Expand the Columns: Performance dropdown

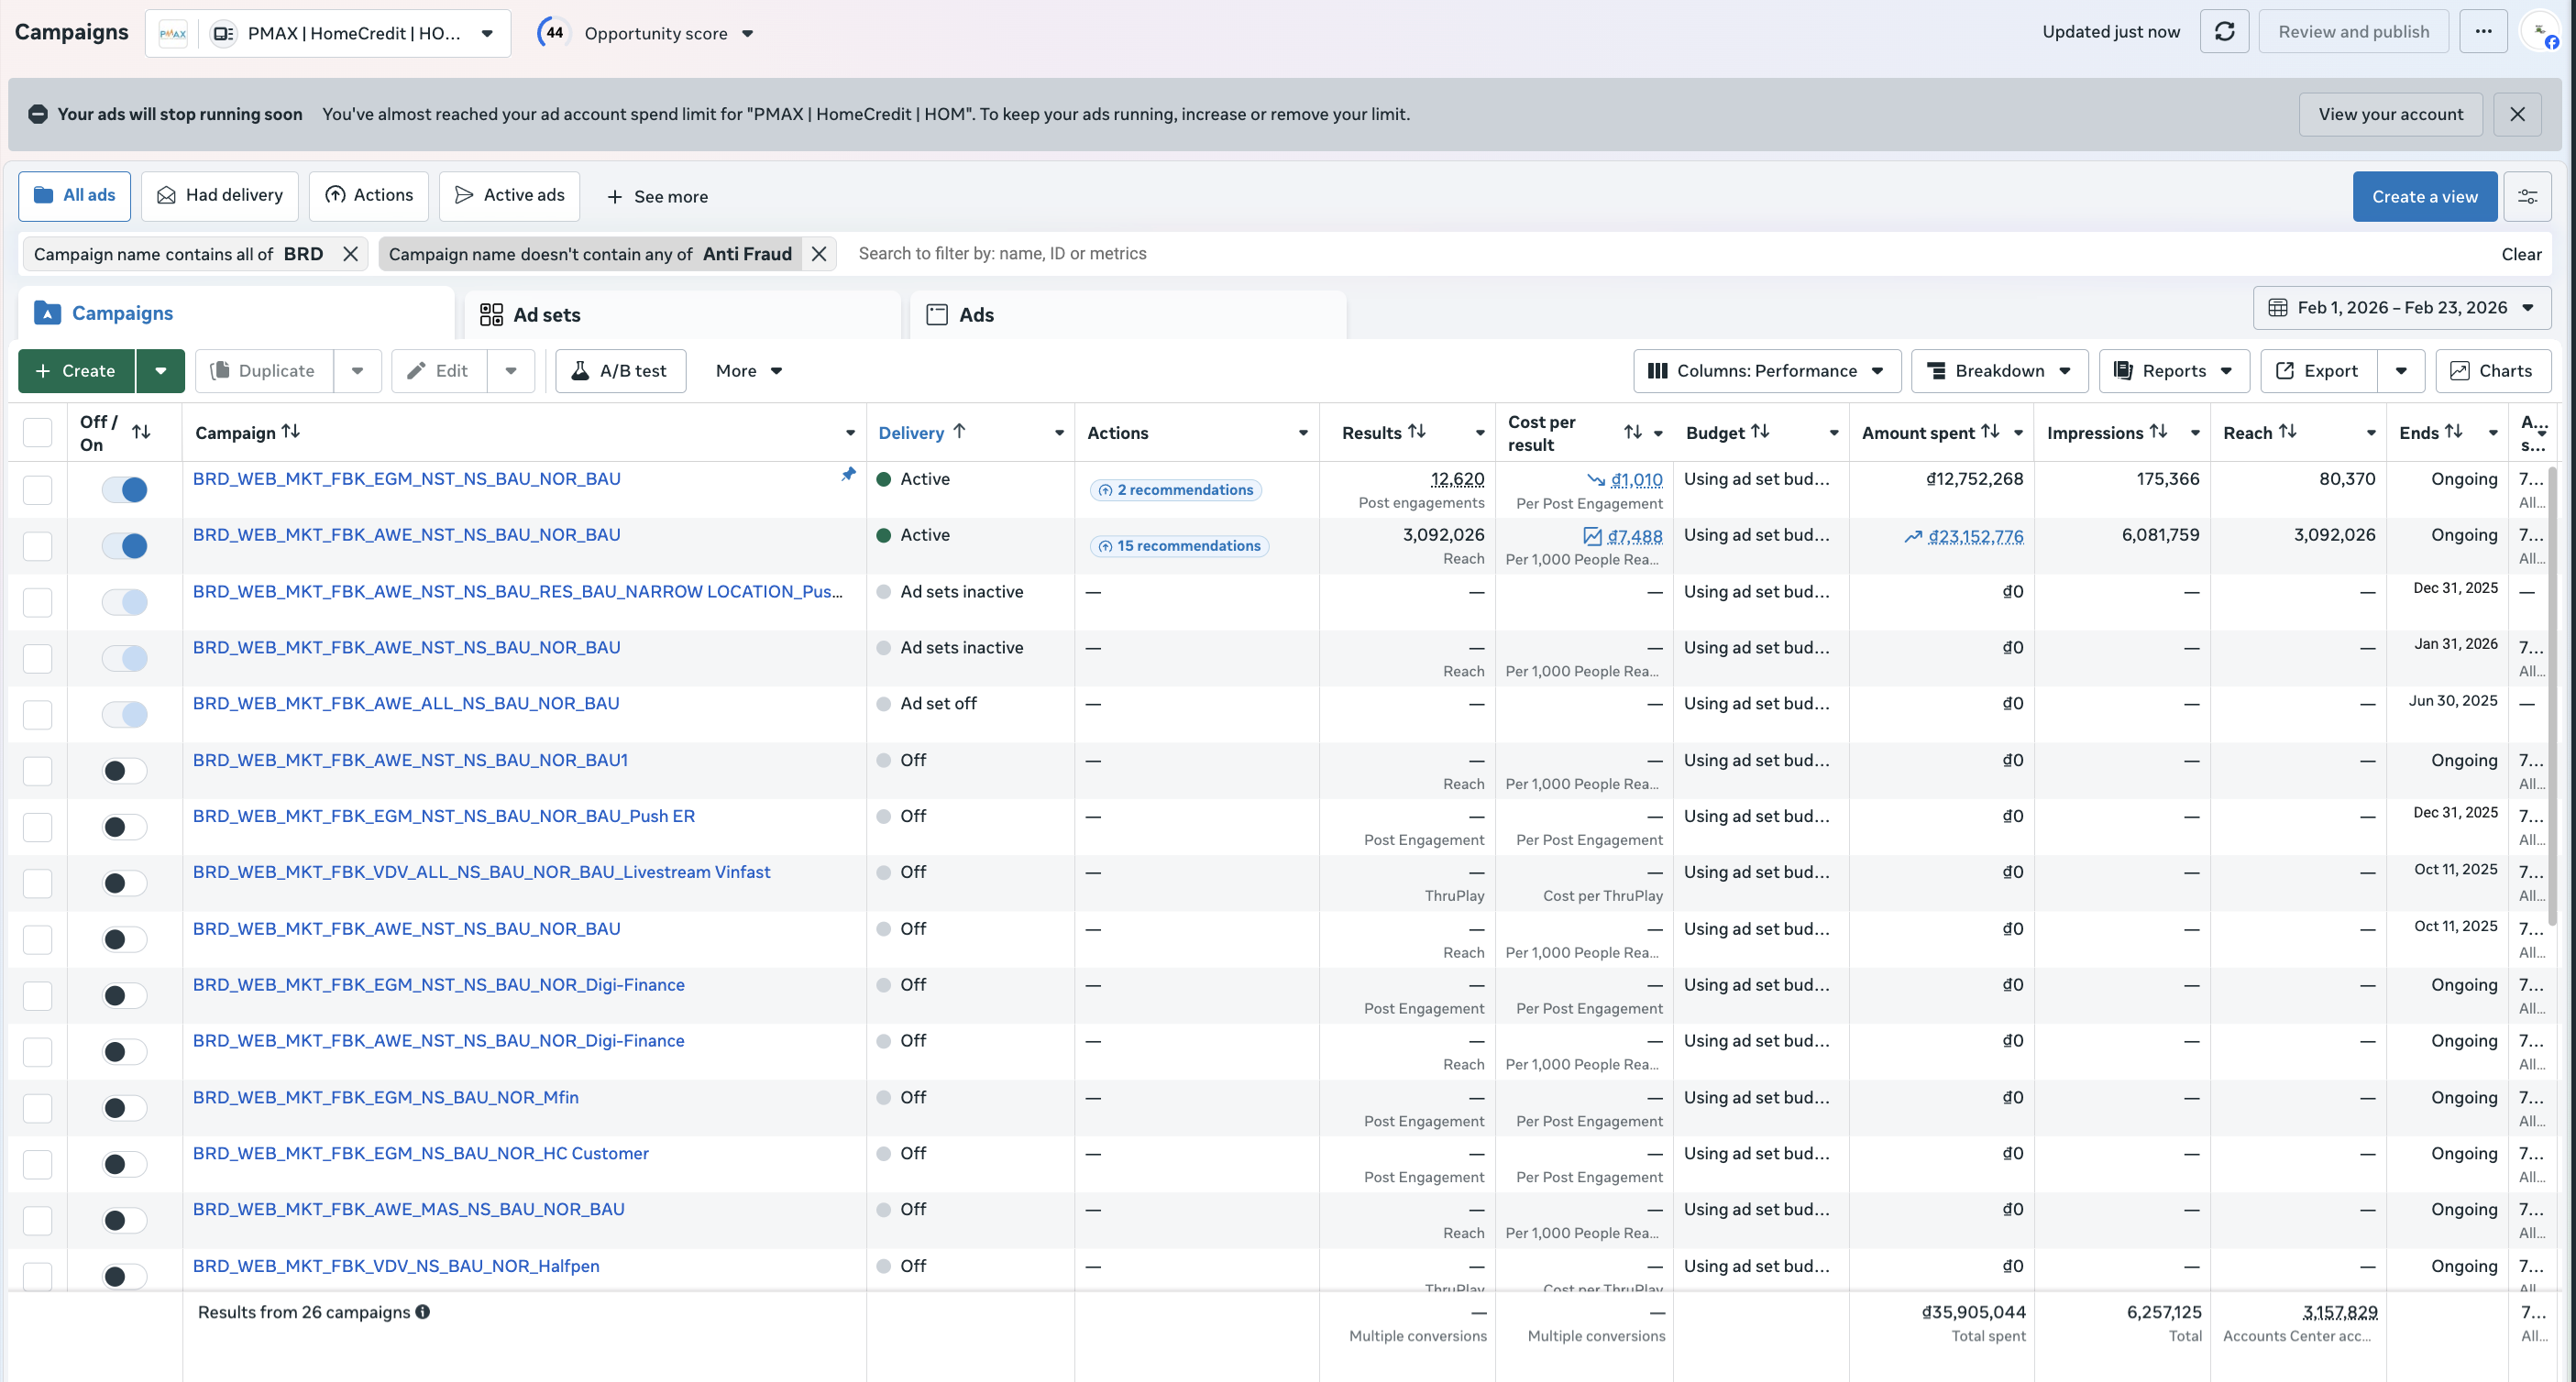pyautogui.click(x=1766, y=371)
